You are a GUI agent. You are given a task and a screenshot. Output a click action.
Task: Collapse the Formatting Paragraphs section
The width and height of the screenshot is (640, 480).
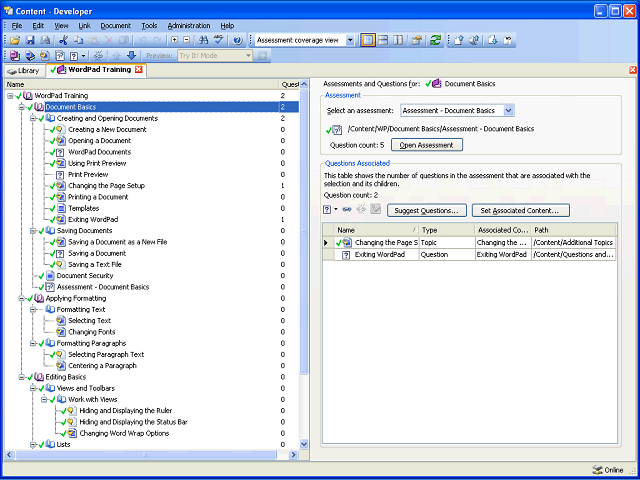(33, 343)
